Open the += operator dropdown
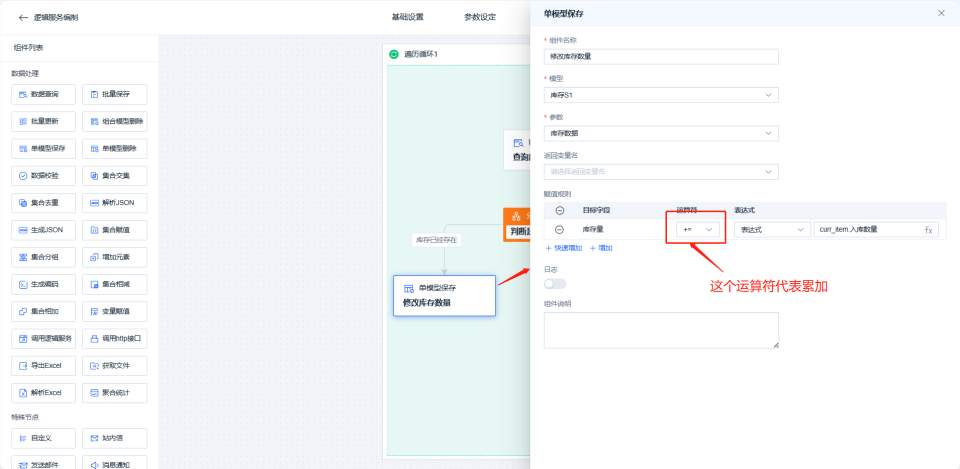Screen dimensions: 960x469 click(698, 230)
